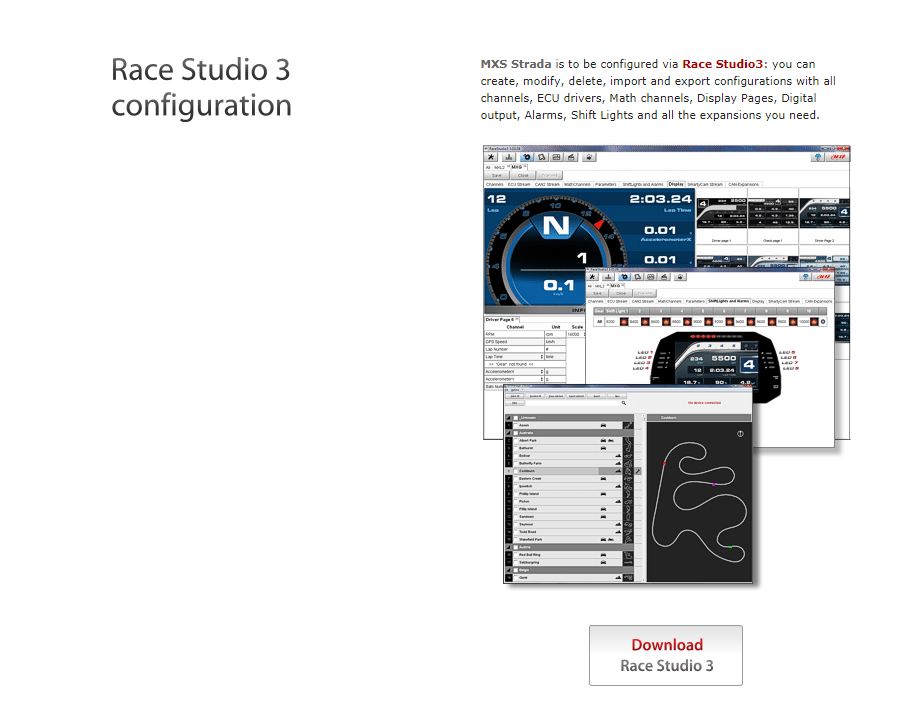Click the Close button in back window
907x707 pixels.
[x=523, y=175]
